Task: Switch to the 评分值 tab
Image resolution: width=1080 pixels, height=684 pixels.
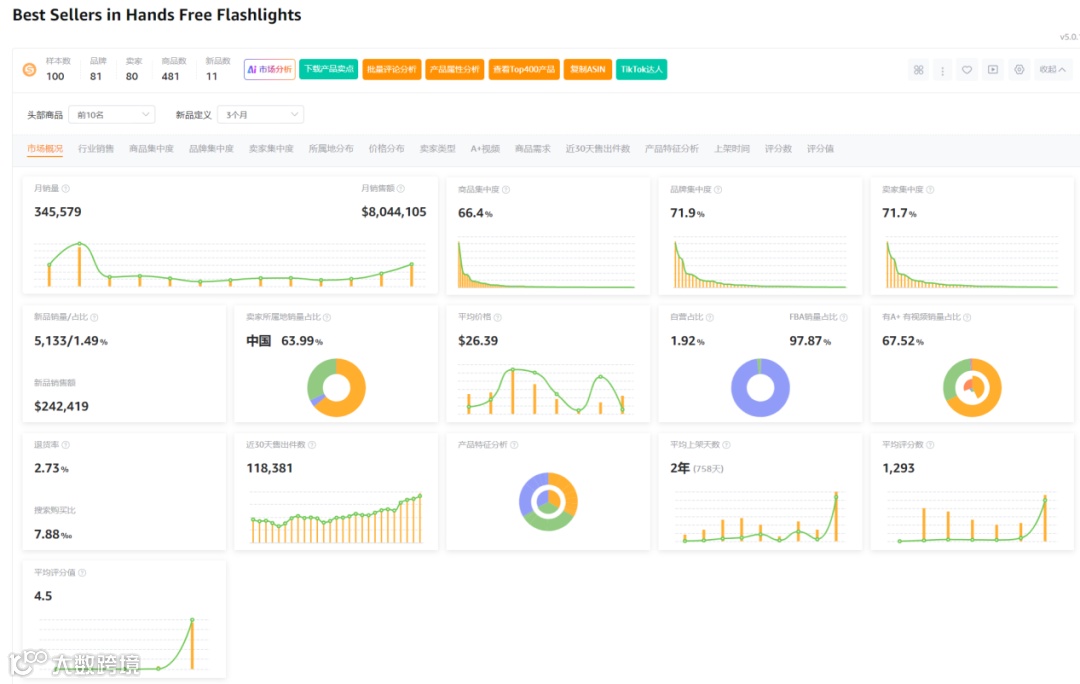Action: coord(820,149)
